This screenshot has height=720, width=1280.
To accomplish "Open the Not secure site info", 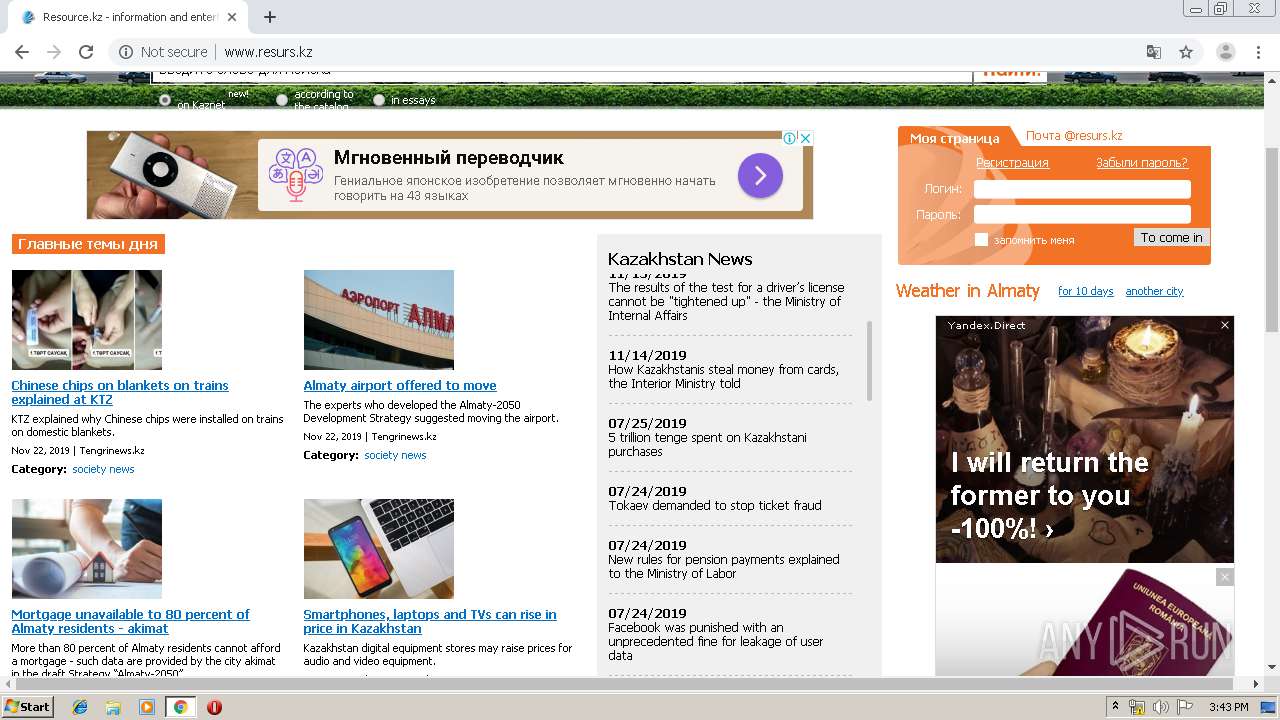I will click(x=164, y=52).
